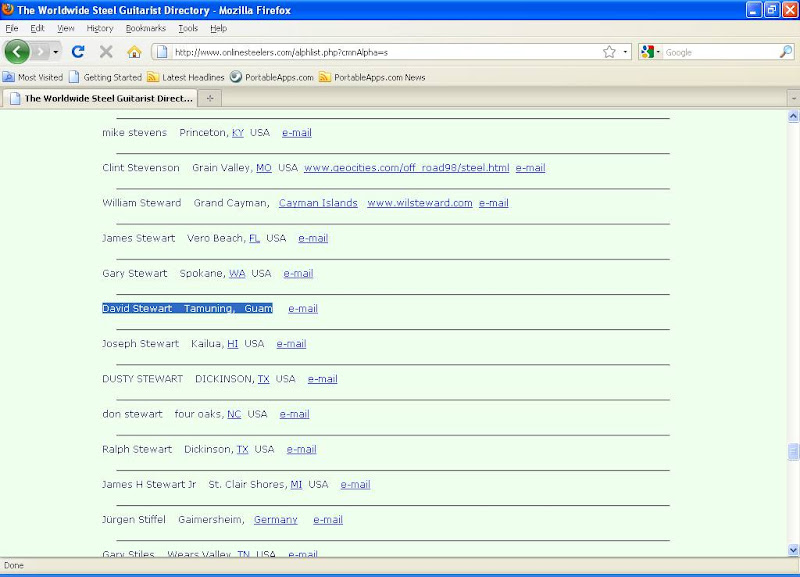Click the TX link for DUSTY STEWART

click(263, 379)
